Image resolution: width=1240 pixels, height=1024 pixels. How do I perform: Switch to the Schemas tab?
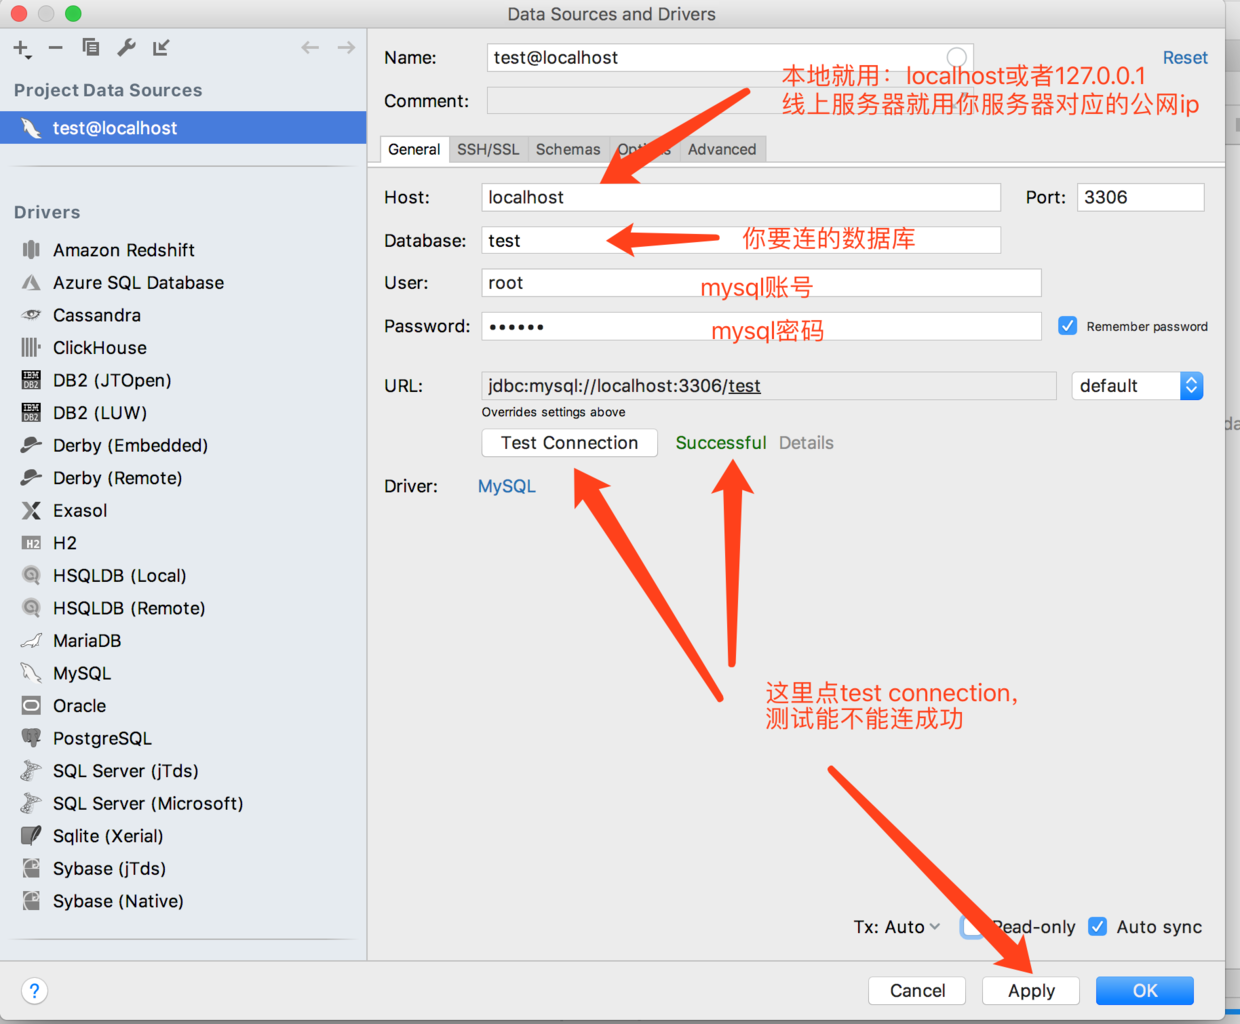pos(568,149)
